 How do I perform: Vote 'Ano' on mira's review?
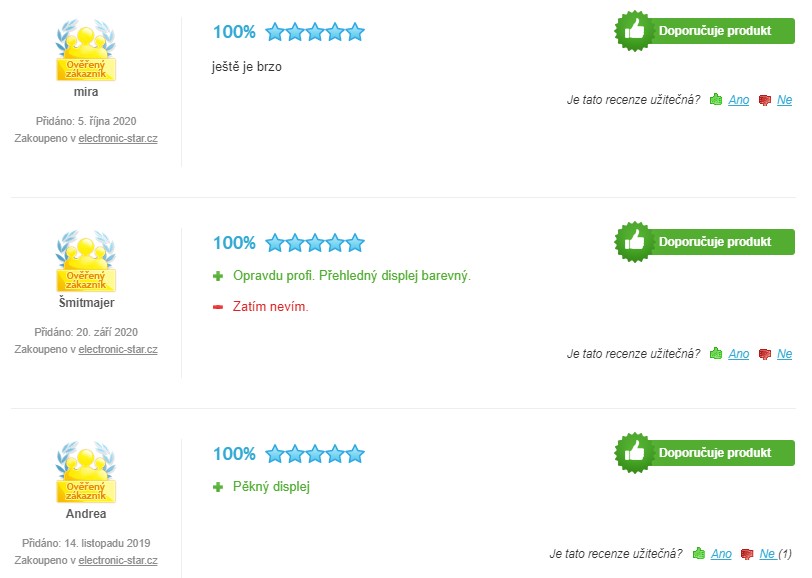coord(738,99)
